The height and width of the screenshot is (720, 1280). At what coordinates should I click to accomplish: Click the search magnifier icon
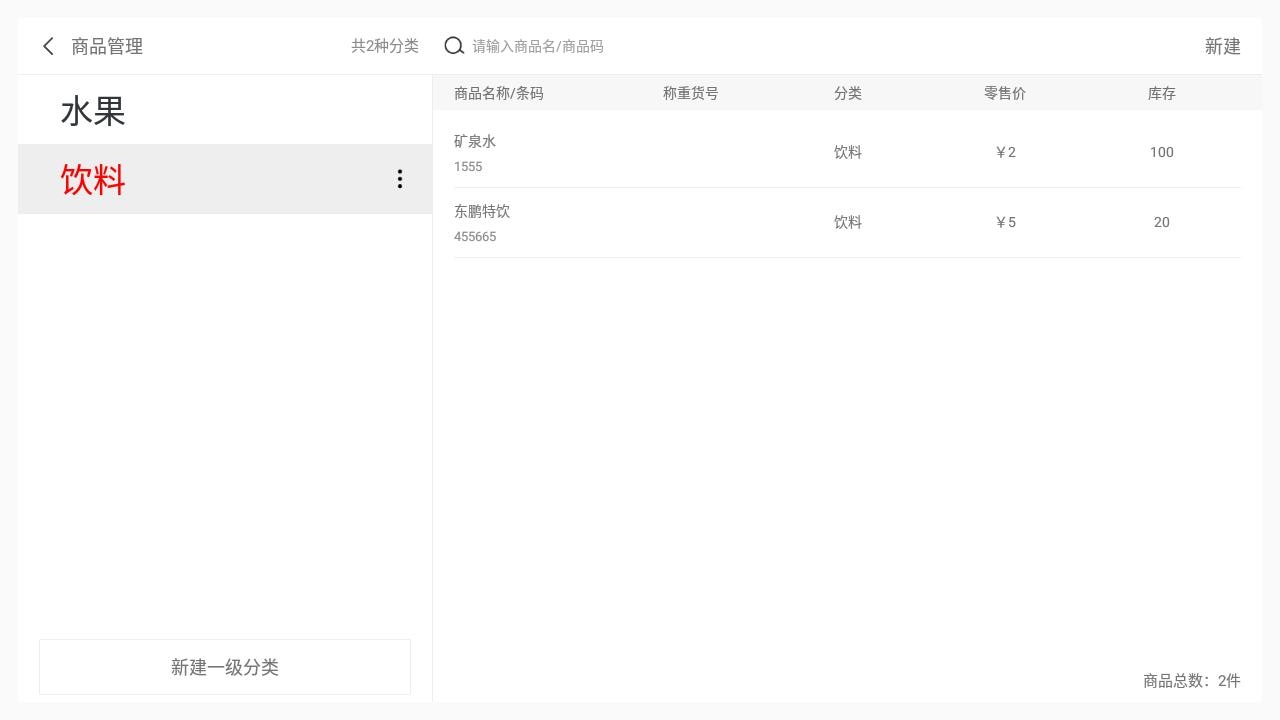[454, 46]
